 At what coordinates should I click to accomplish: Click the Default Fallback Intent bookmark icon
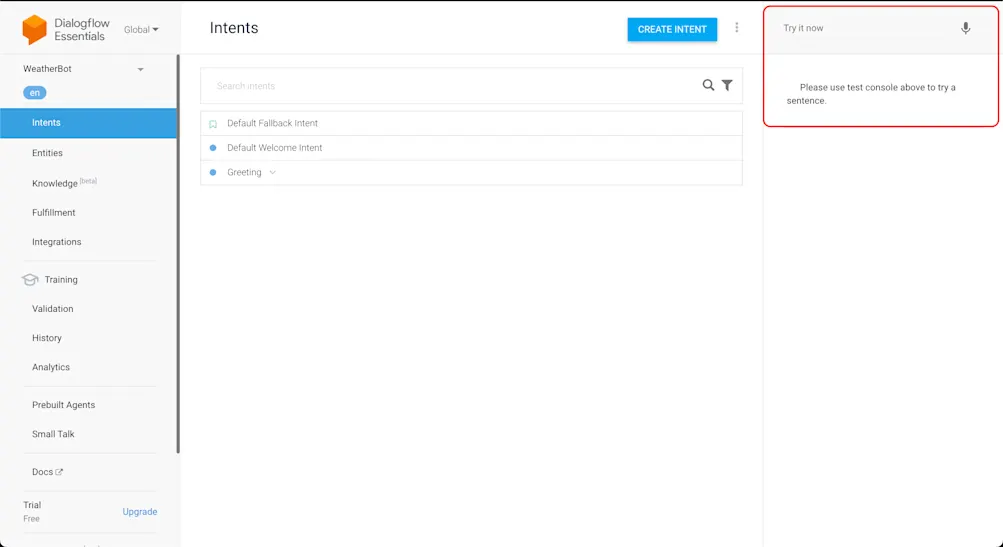click(x=213, y=124)
